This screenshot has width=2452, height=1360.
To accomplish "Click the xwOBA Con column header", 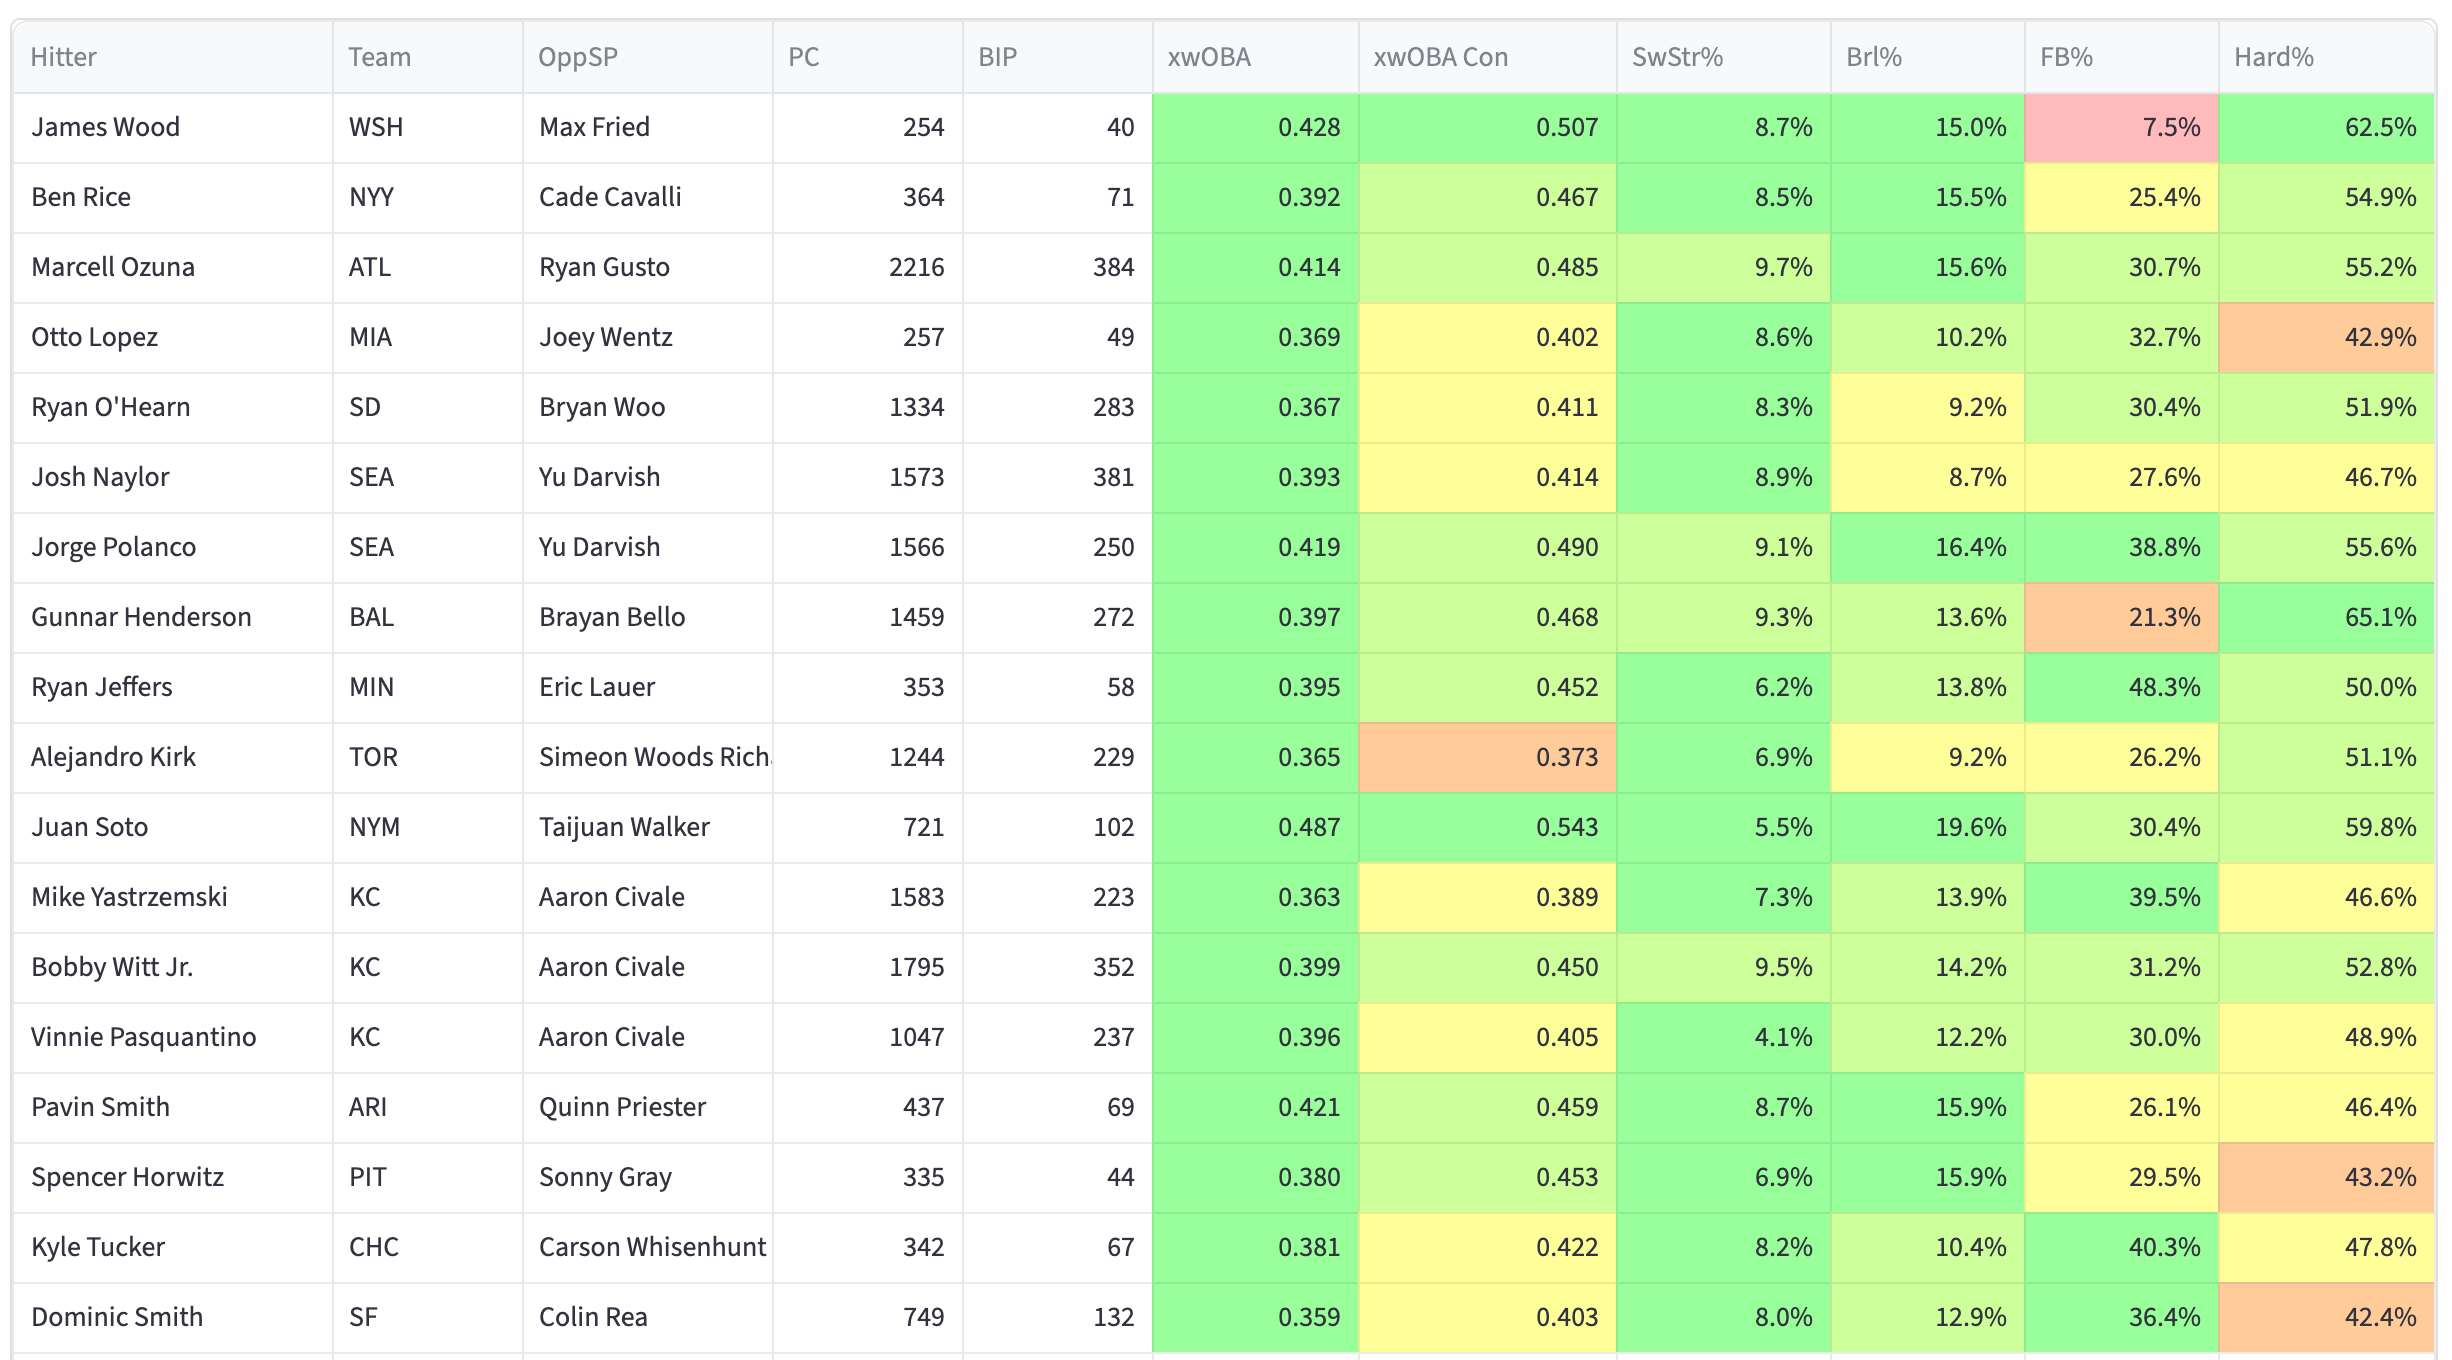I will point(1440,57).
